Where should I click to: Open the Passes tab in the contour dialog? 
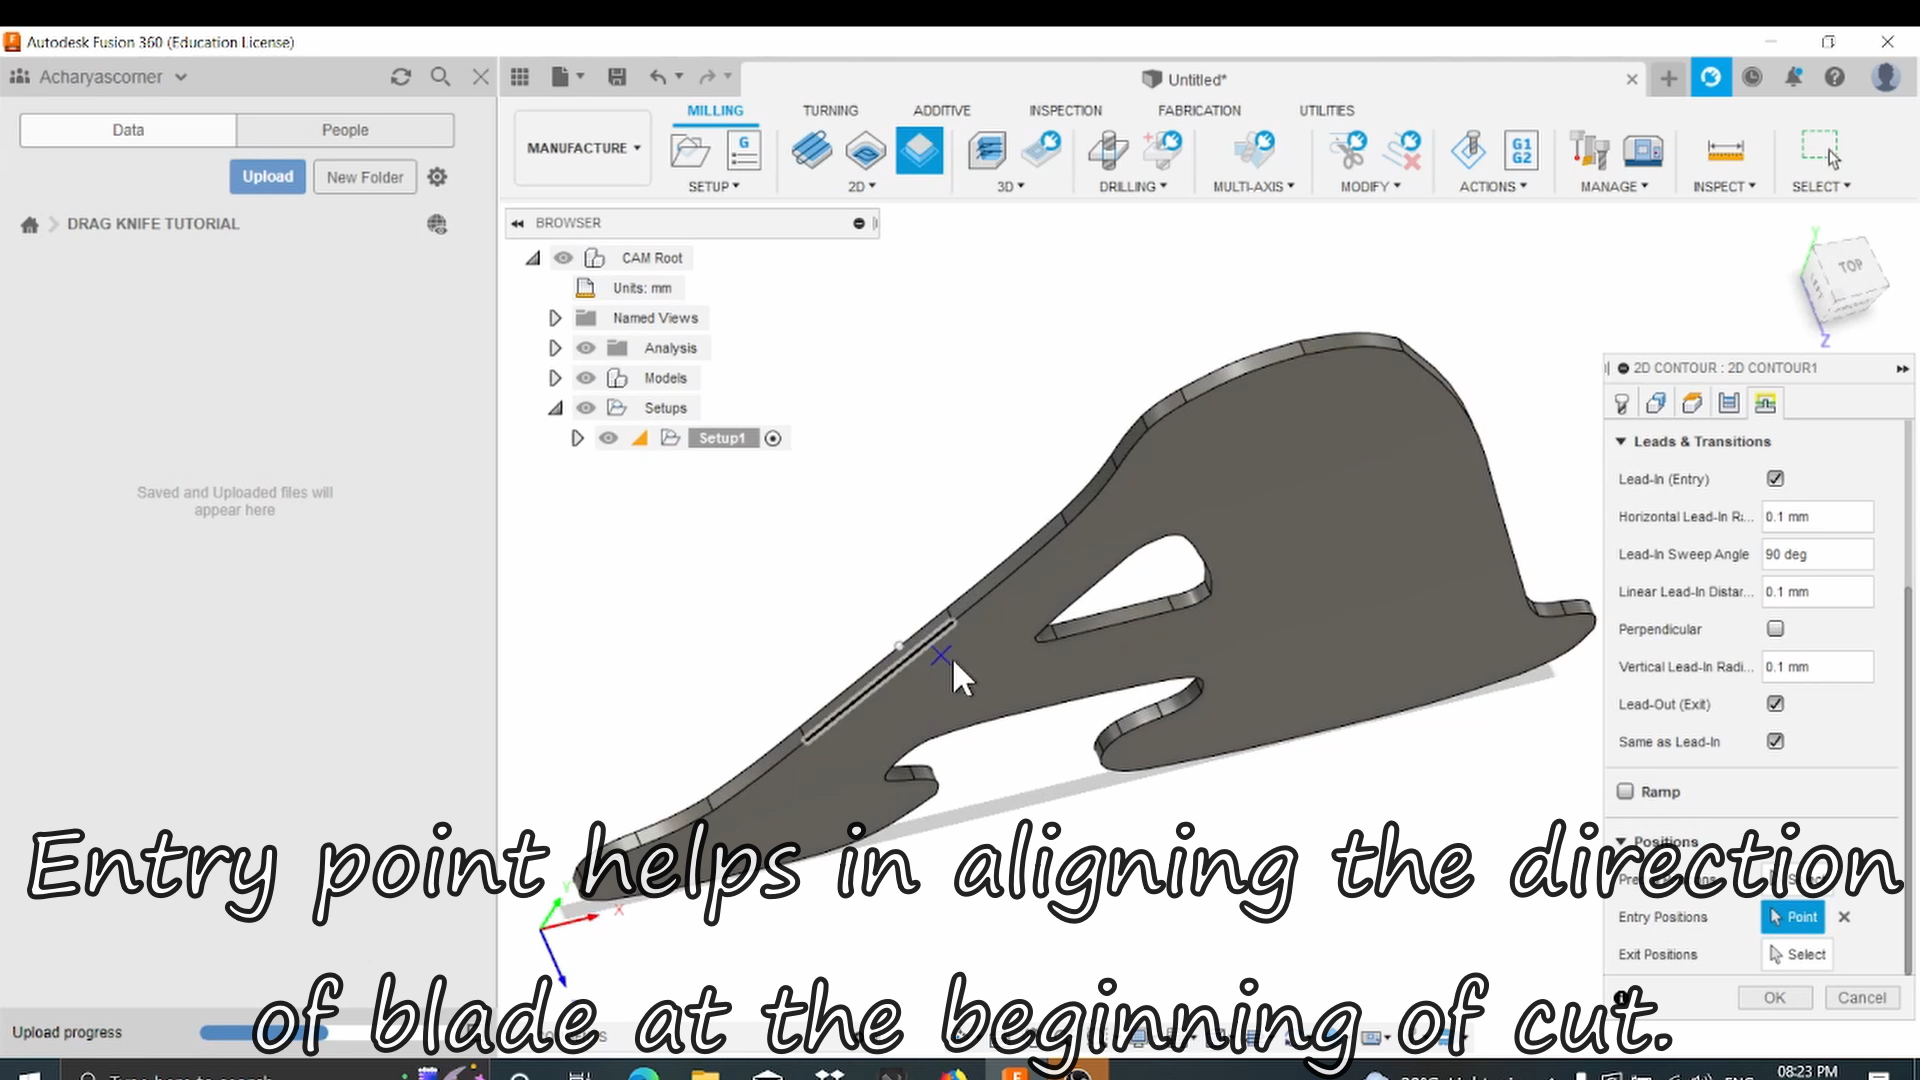coord(1729,403)
